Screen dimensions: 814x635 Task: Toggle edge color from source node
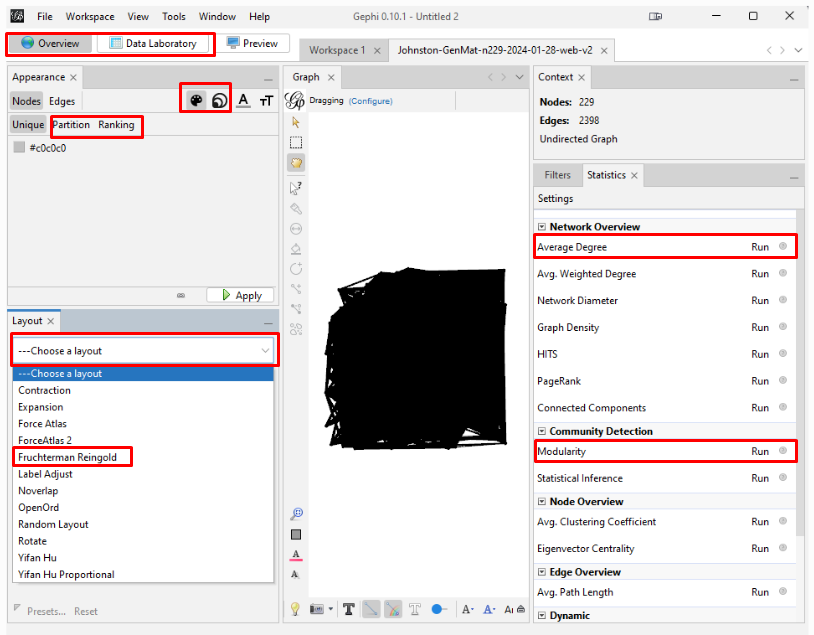(x=393, y=609)
